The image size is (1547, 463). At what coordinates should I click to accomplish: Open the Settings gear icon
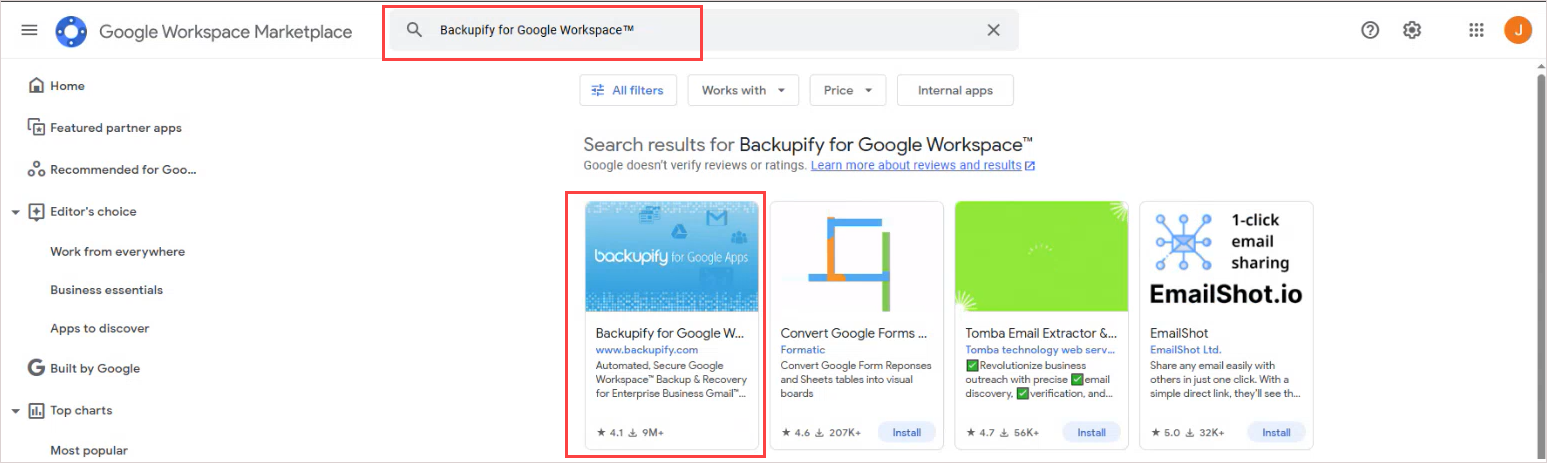coord(1412,30)
